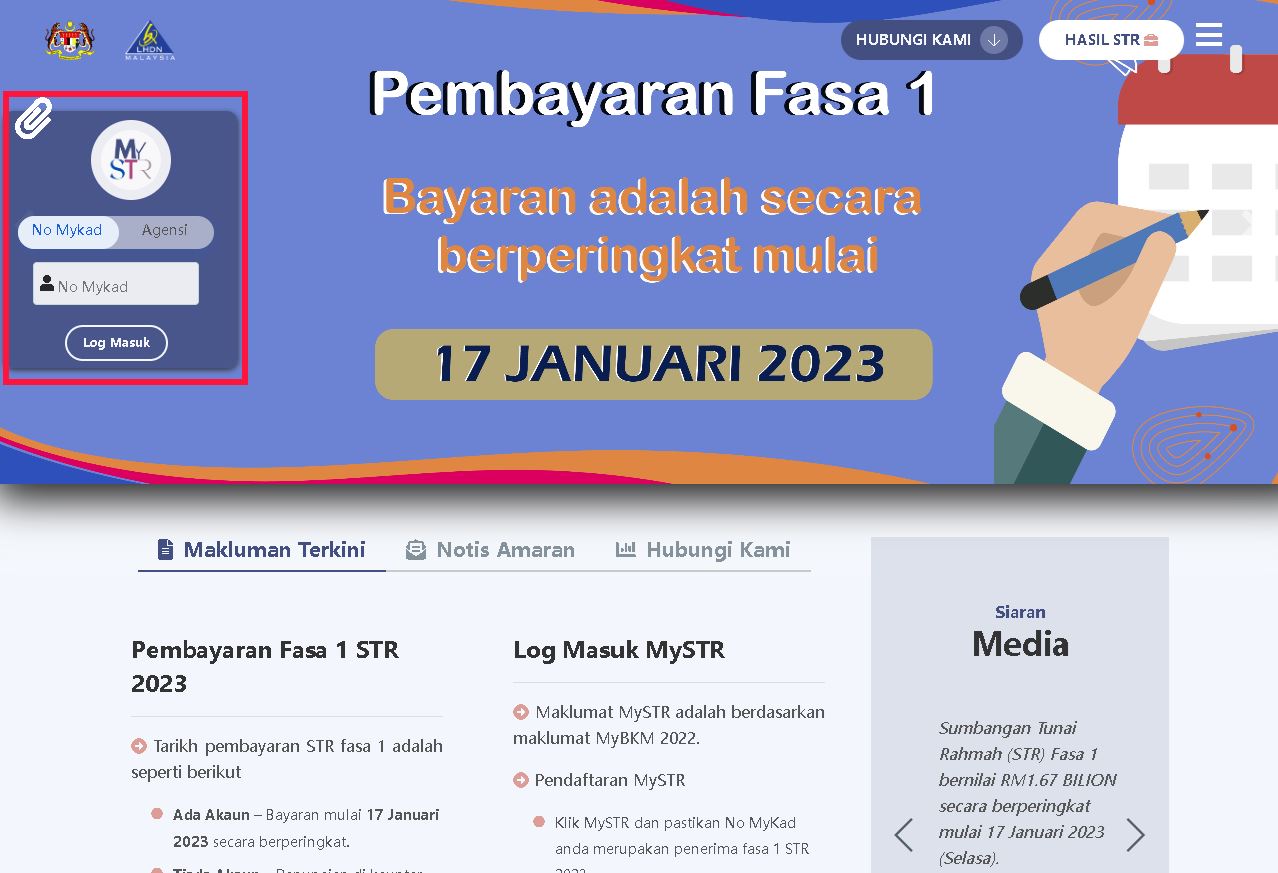Switch to the Hubungi Kami tab
Viewport: 1278px width, 873px height.
(703, 550)
